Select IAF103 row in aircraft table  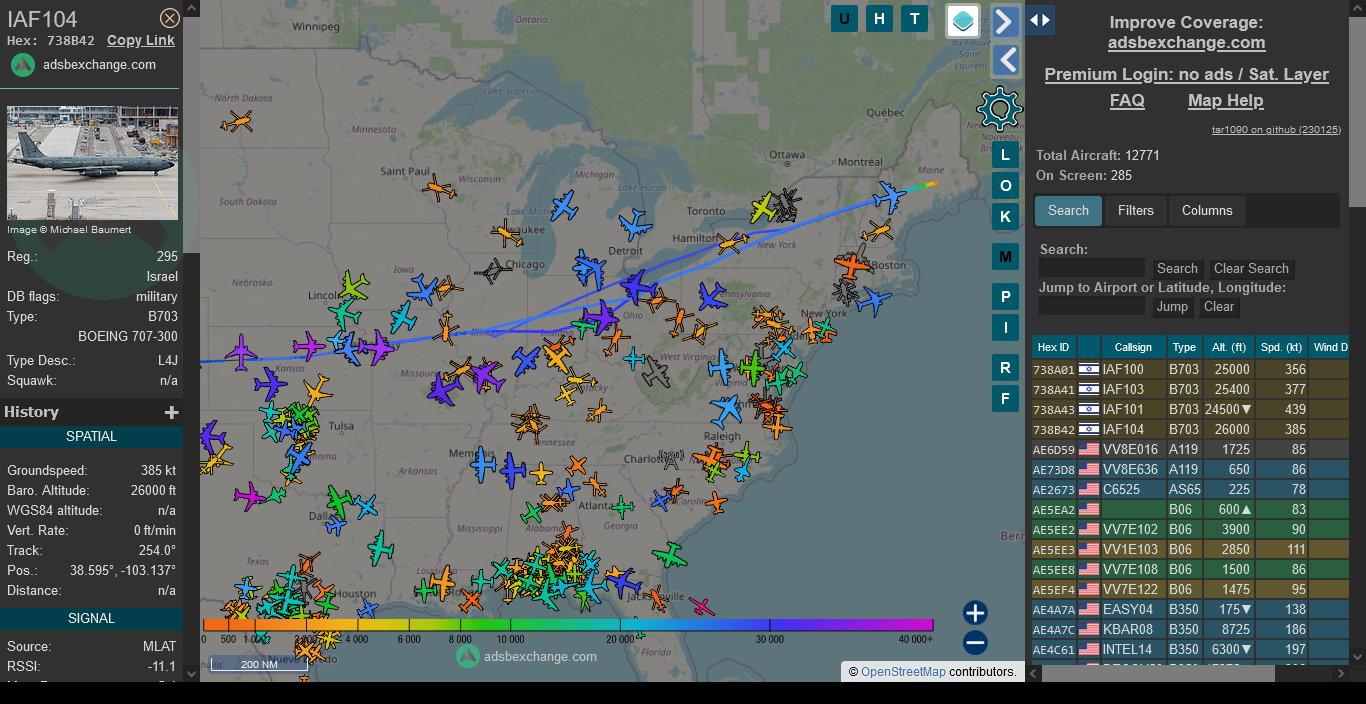point(1190,390)
